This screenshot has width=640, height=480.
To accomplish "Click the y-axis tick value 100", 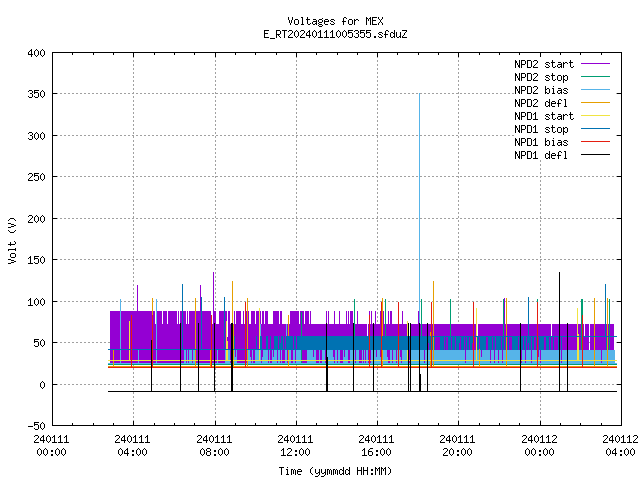I will pyautogui.click(x=36, y=302).
